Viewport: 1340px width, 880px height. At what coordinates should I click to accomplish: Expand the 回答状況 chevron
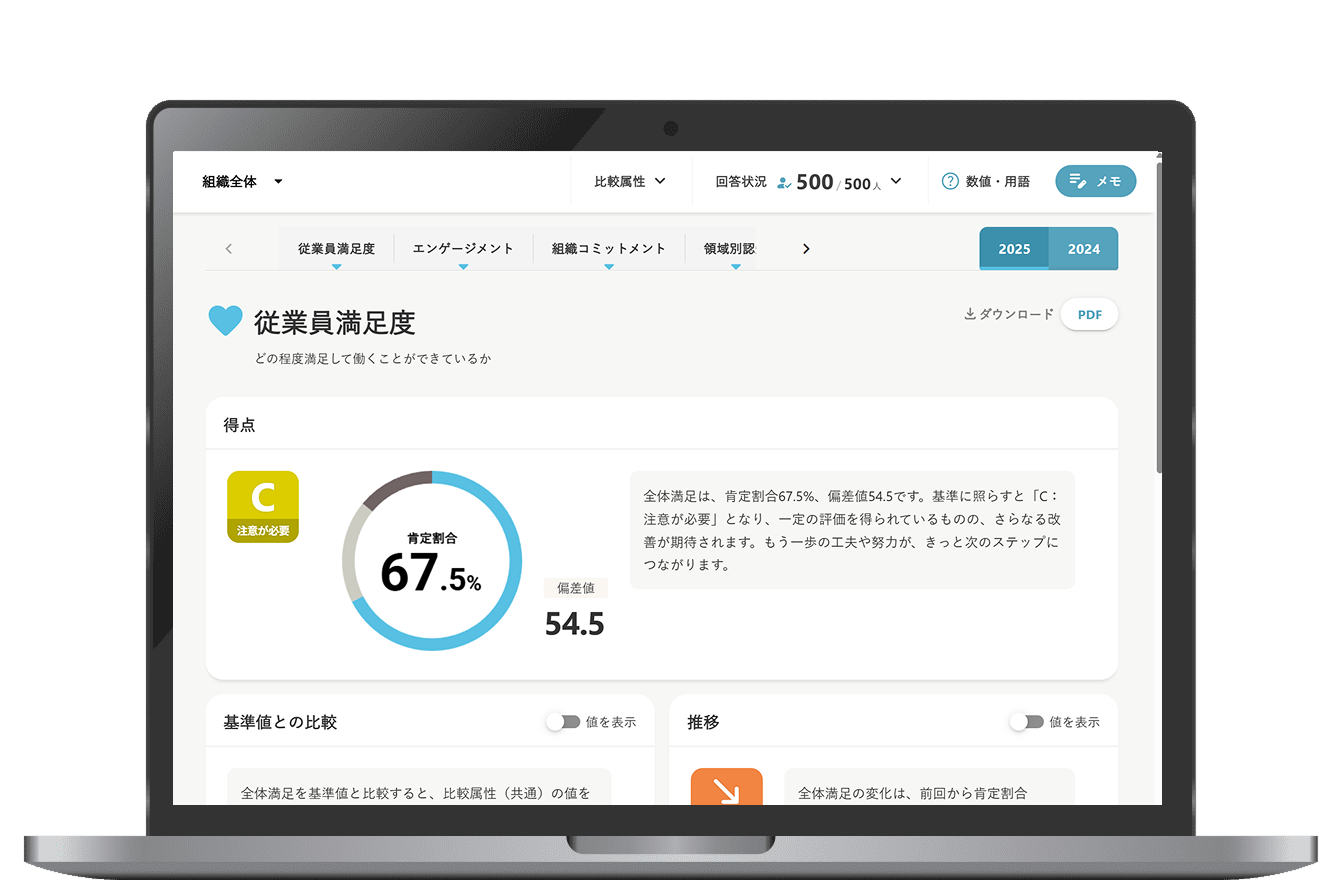(896, 181)
